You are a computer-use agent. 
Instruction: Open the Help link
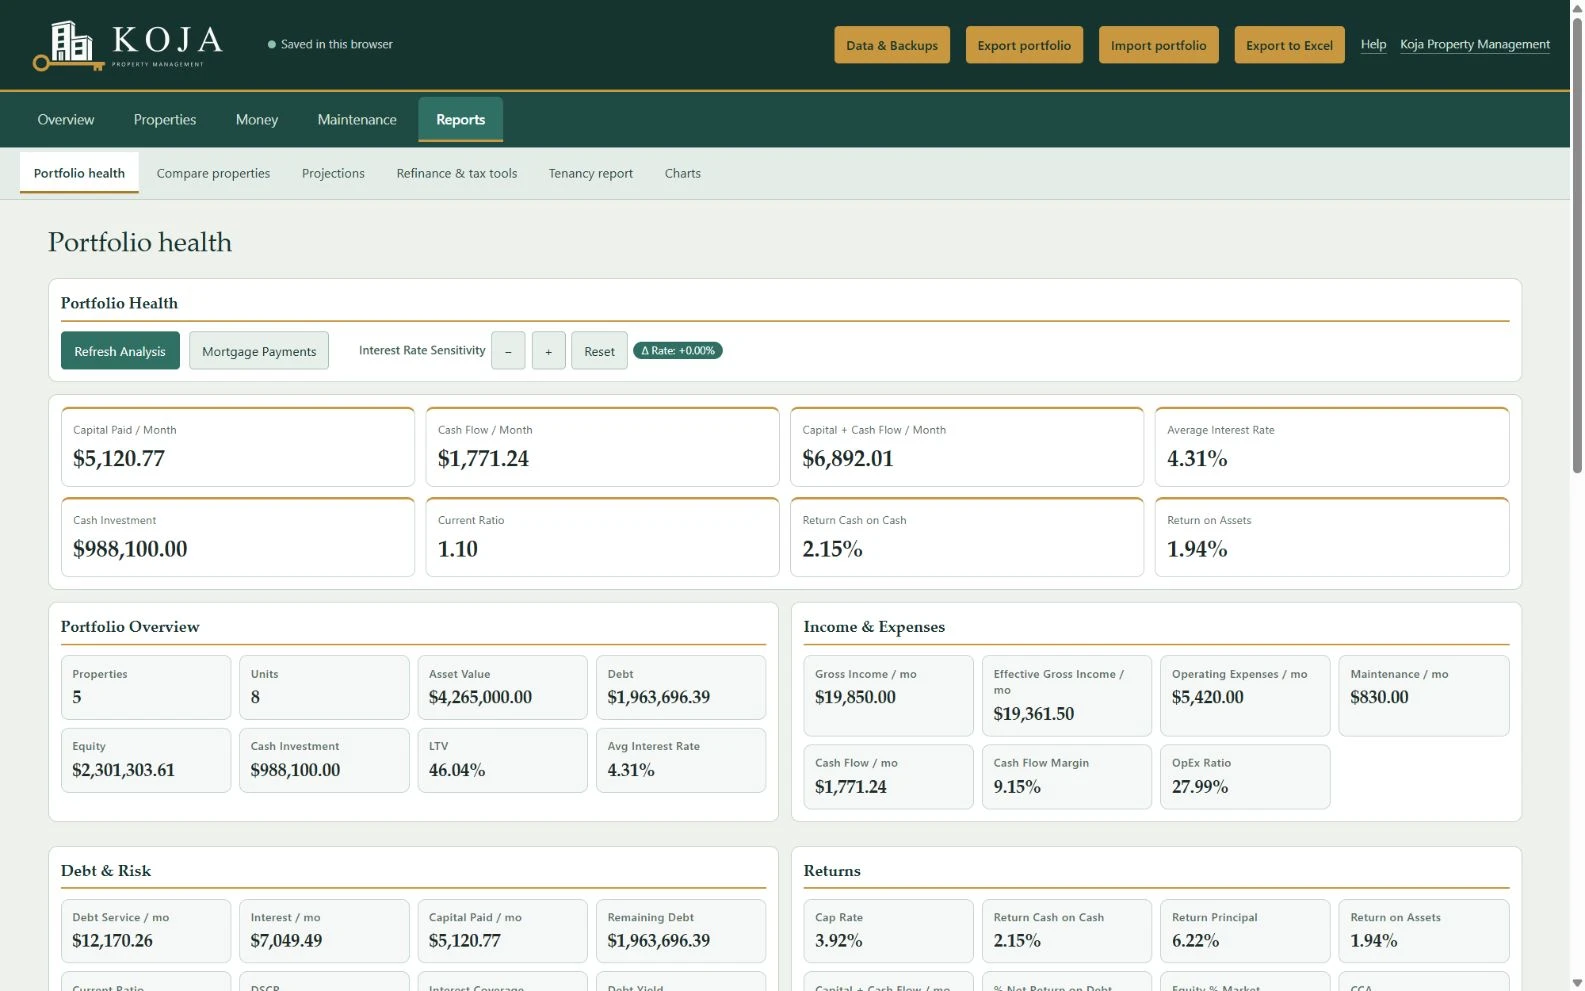(1373, 44)
